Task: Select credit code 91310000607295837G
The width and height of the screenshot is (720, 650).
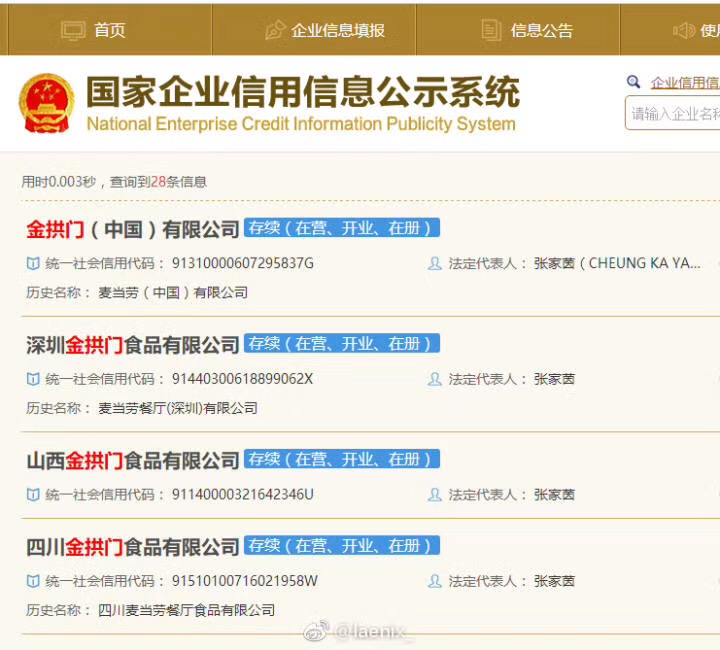Action: click(243, 263)
